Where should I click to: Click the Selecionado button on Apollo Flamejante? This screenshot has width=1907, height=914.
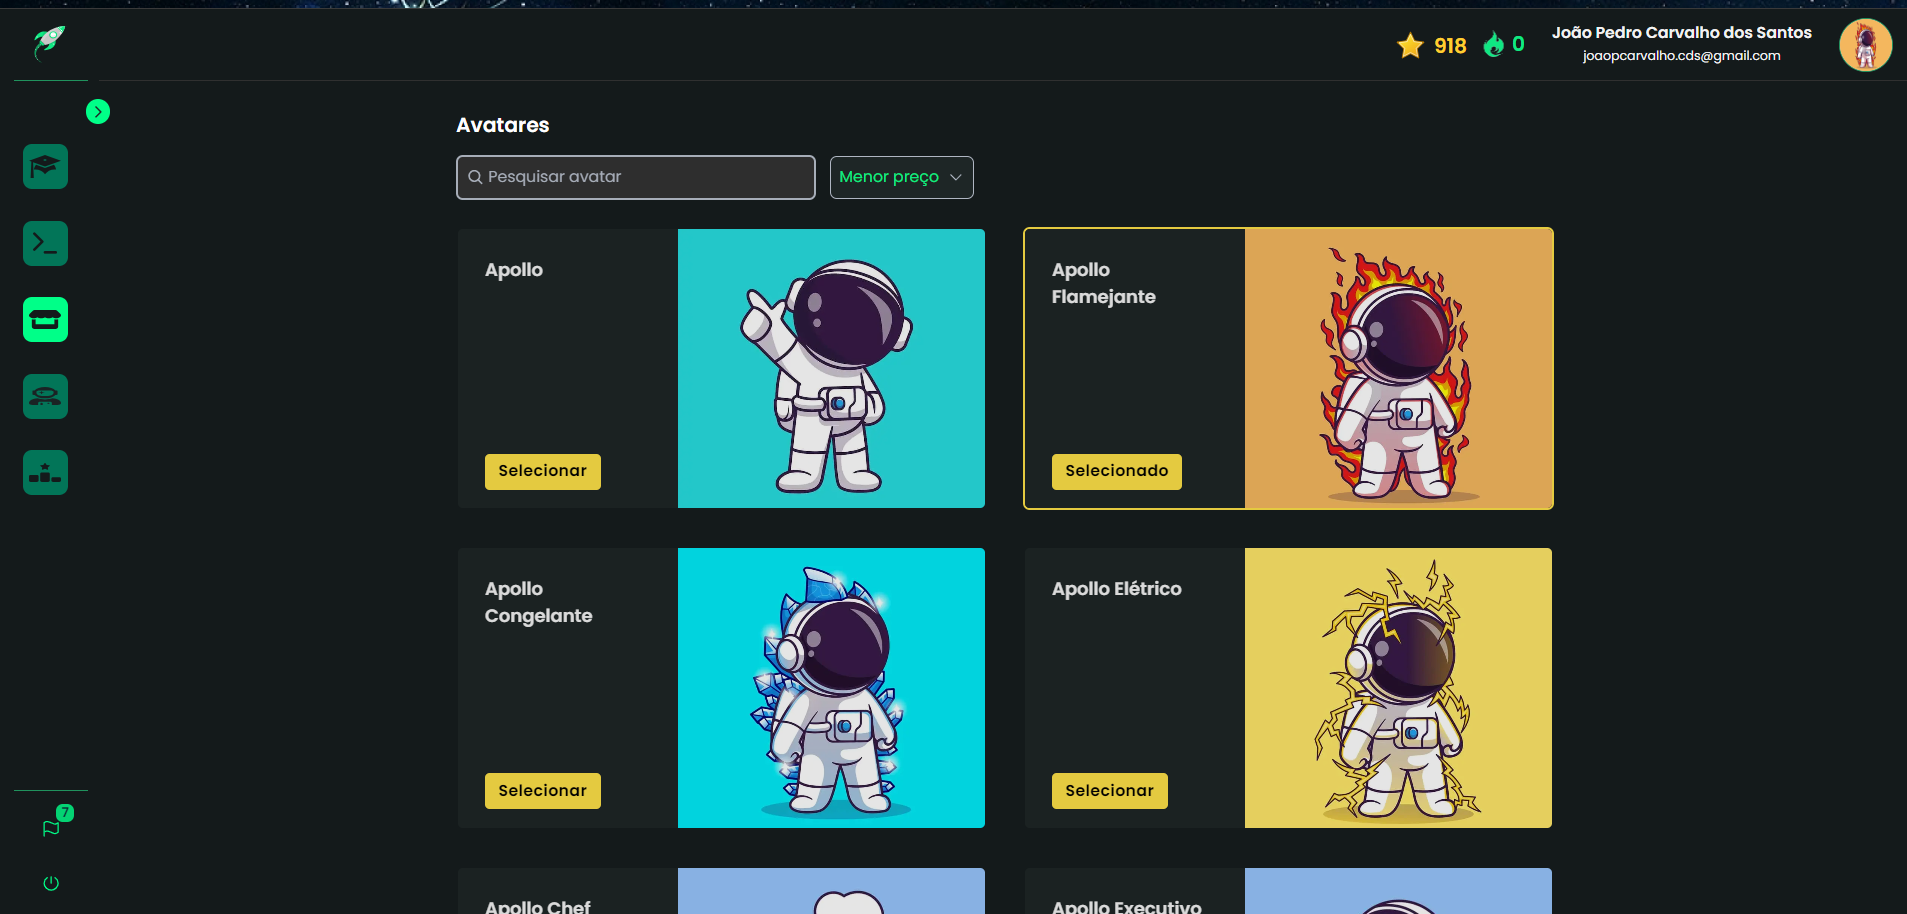click(1116, 471)
